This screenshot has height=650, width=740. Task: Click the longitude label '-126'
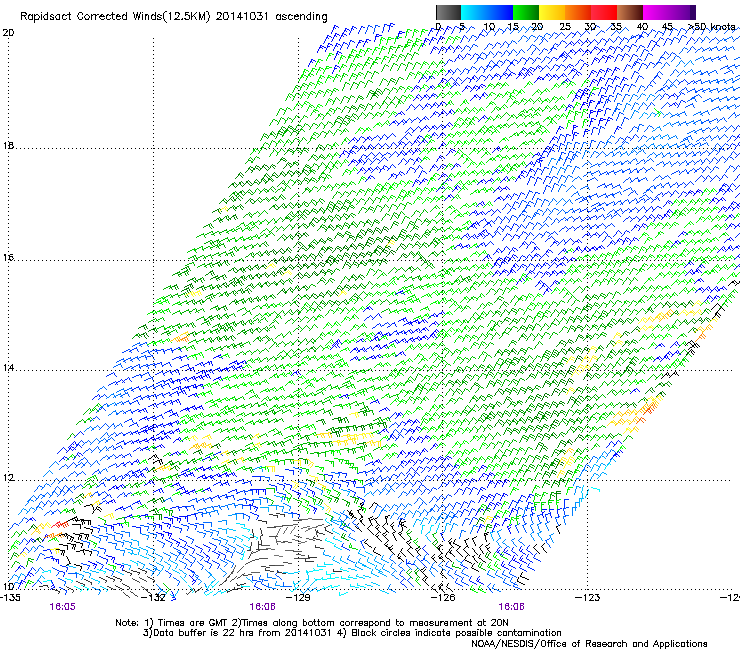coord(444,598)
